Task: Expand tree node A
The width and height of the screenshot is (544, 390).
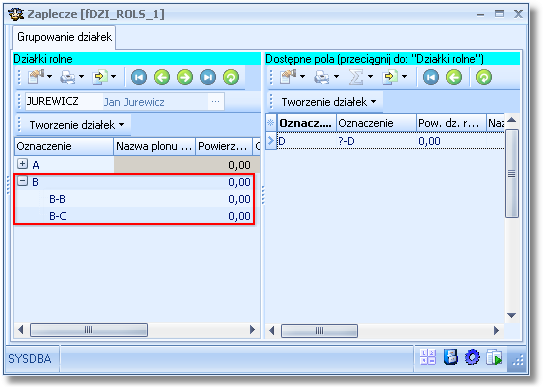Action: pos(23,164)
